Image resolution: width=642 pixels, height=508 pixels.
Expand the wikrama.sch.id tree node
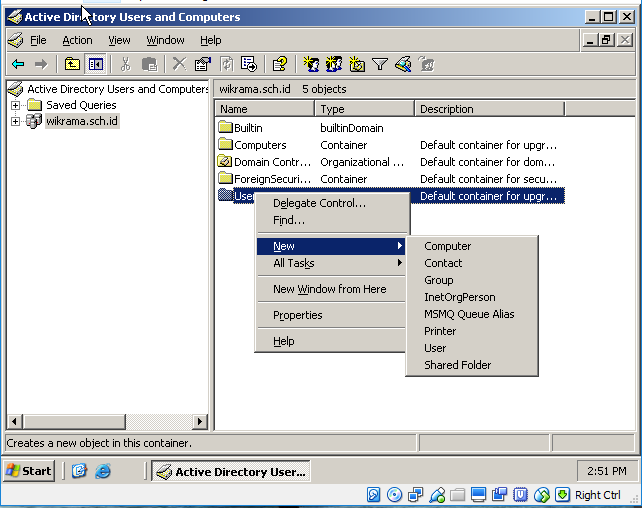tap(16, 121)
